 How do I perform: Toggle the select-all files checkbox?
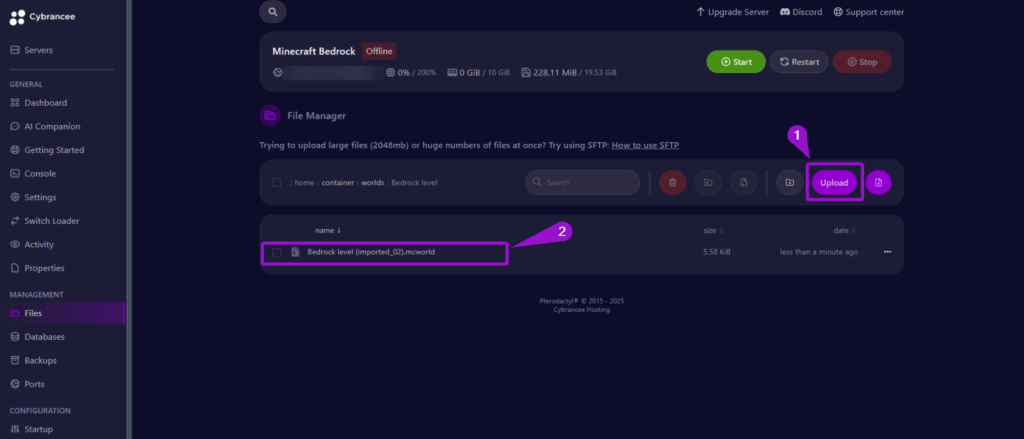pyautogui.click(x=277, y=182)
